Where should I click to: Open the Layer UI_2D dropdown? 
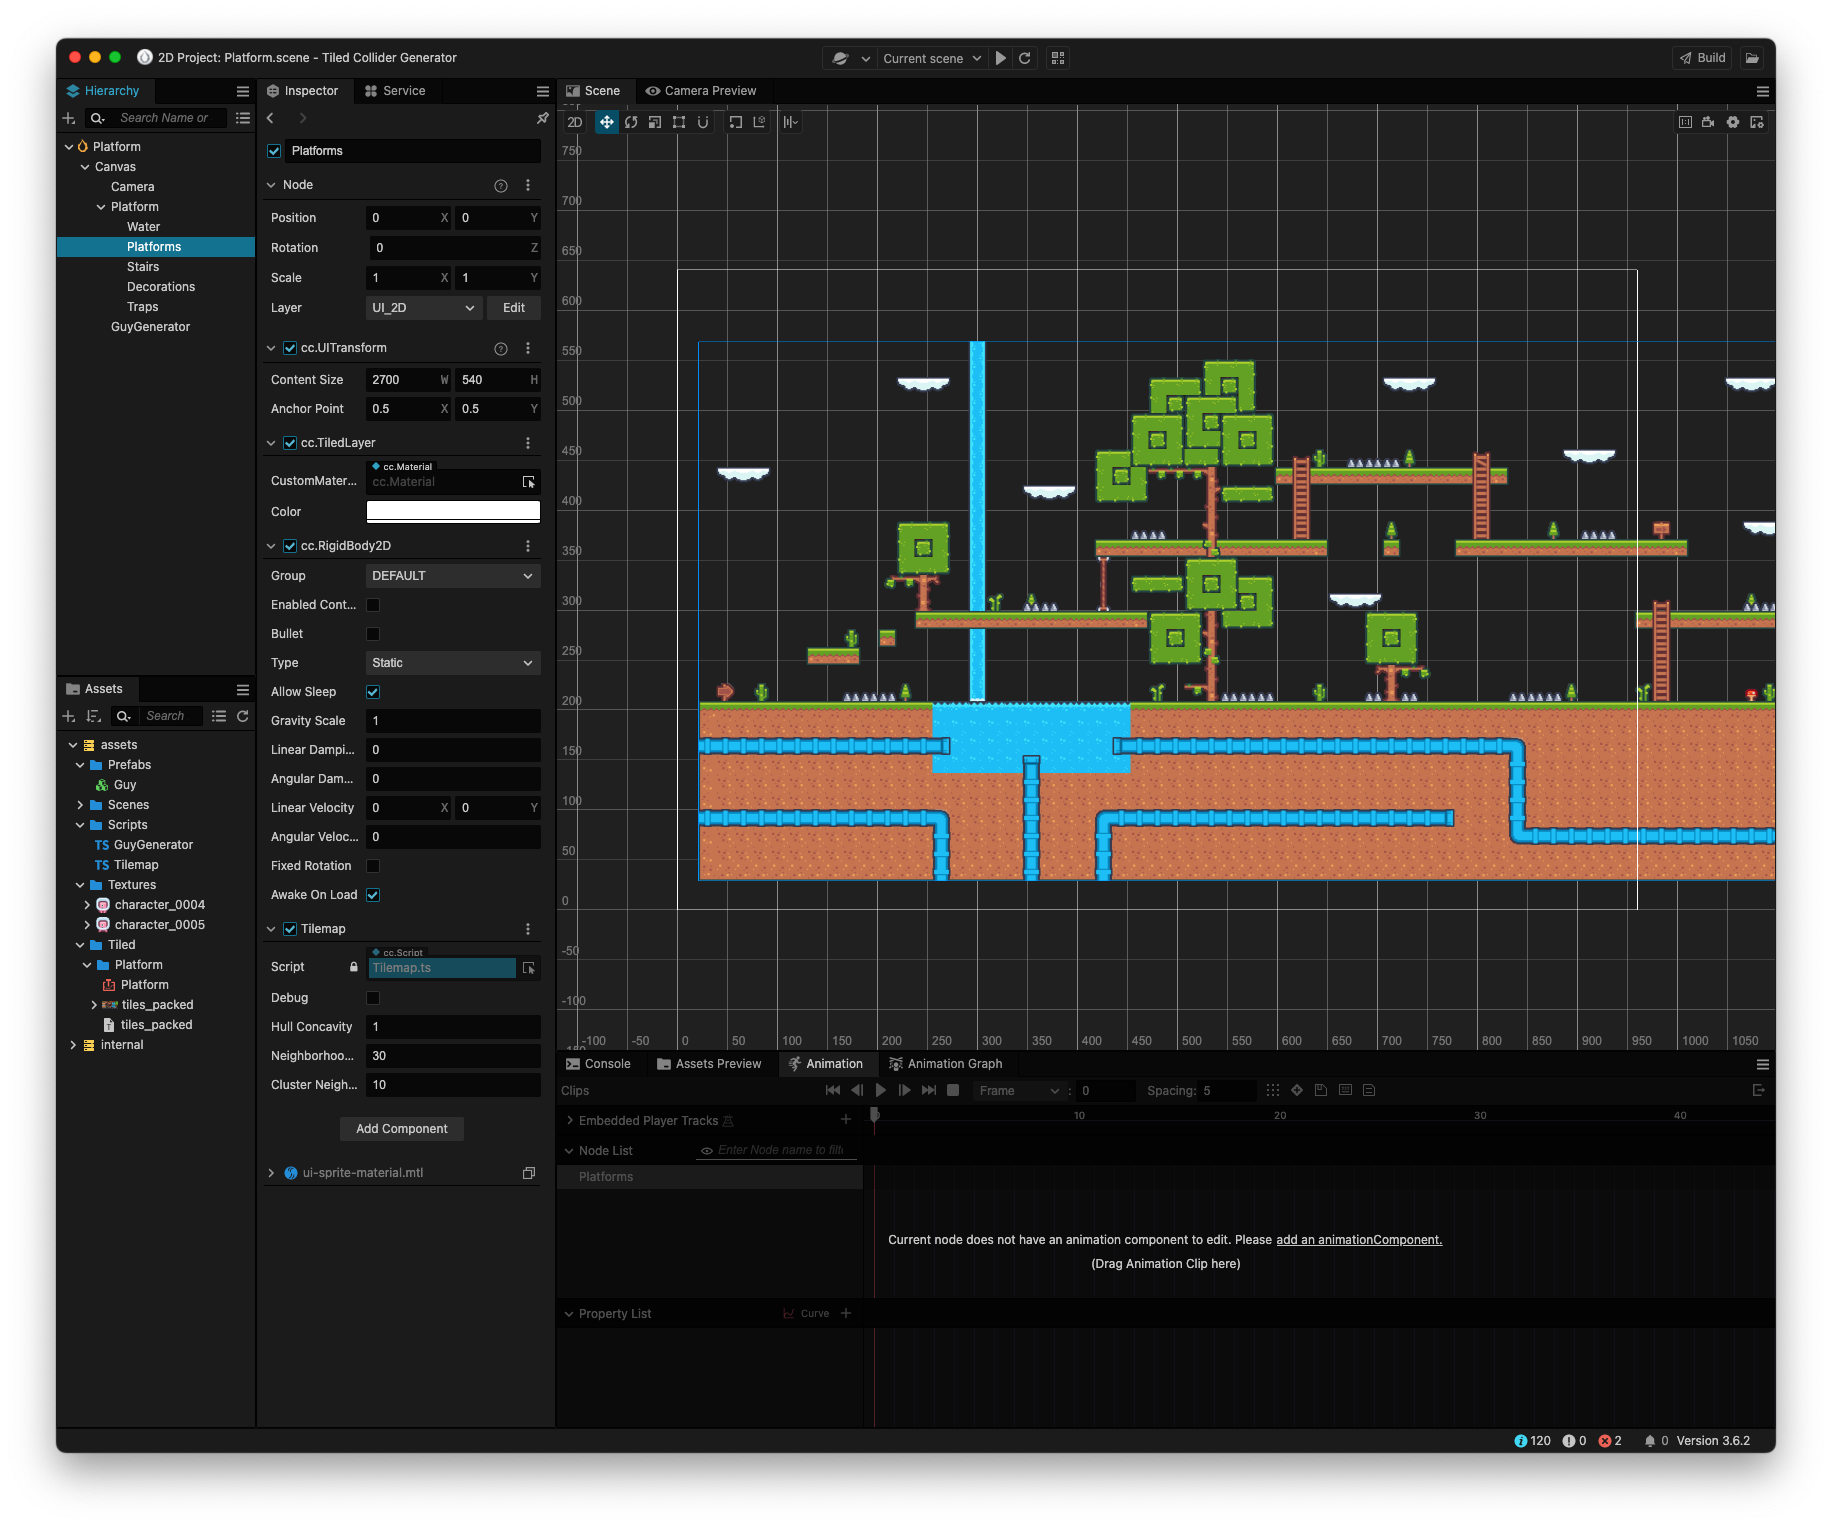coord(424,308)
